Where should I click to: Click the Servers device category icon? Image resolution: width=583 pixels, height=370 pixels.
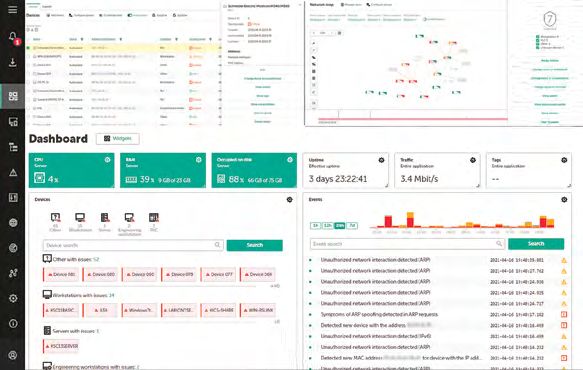[105, 218]
